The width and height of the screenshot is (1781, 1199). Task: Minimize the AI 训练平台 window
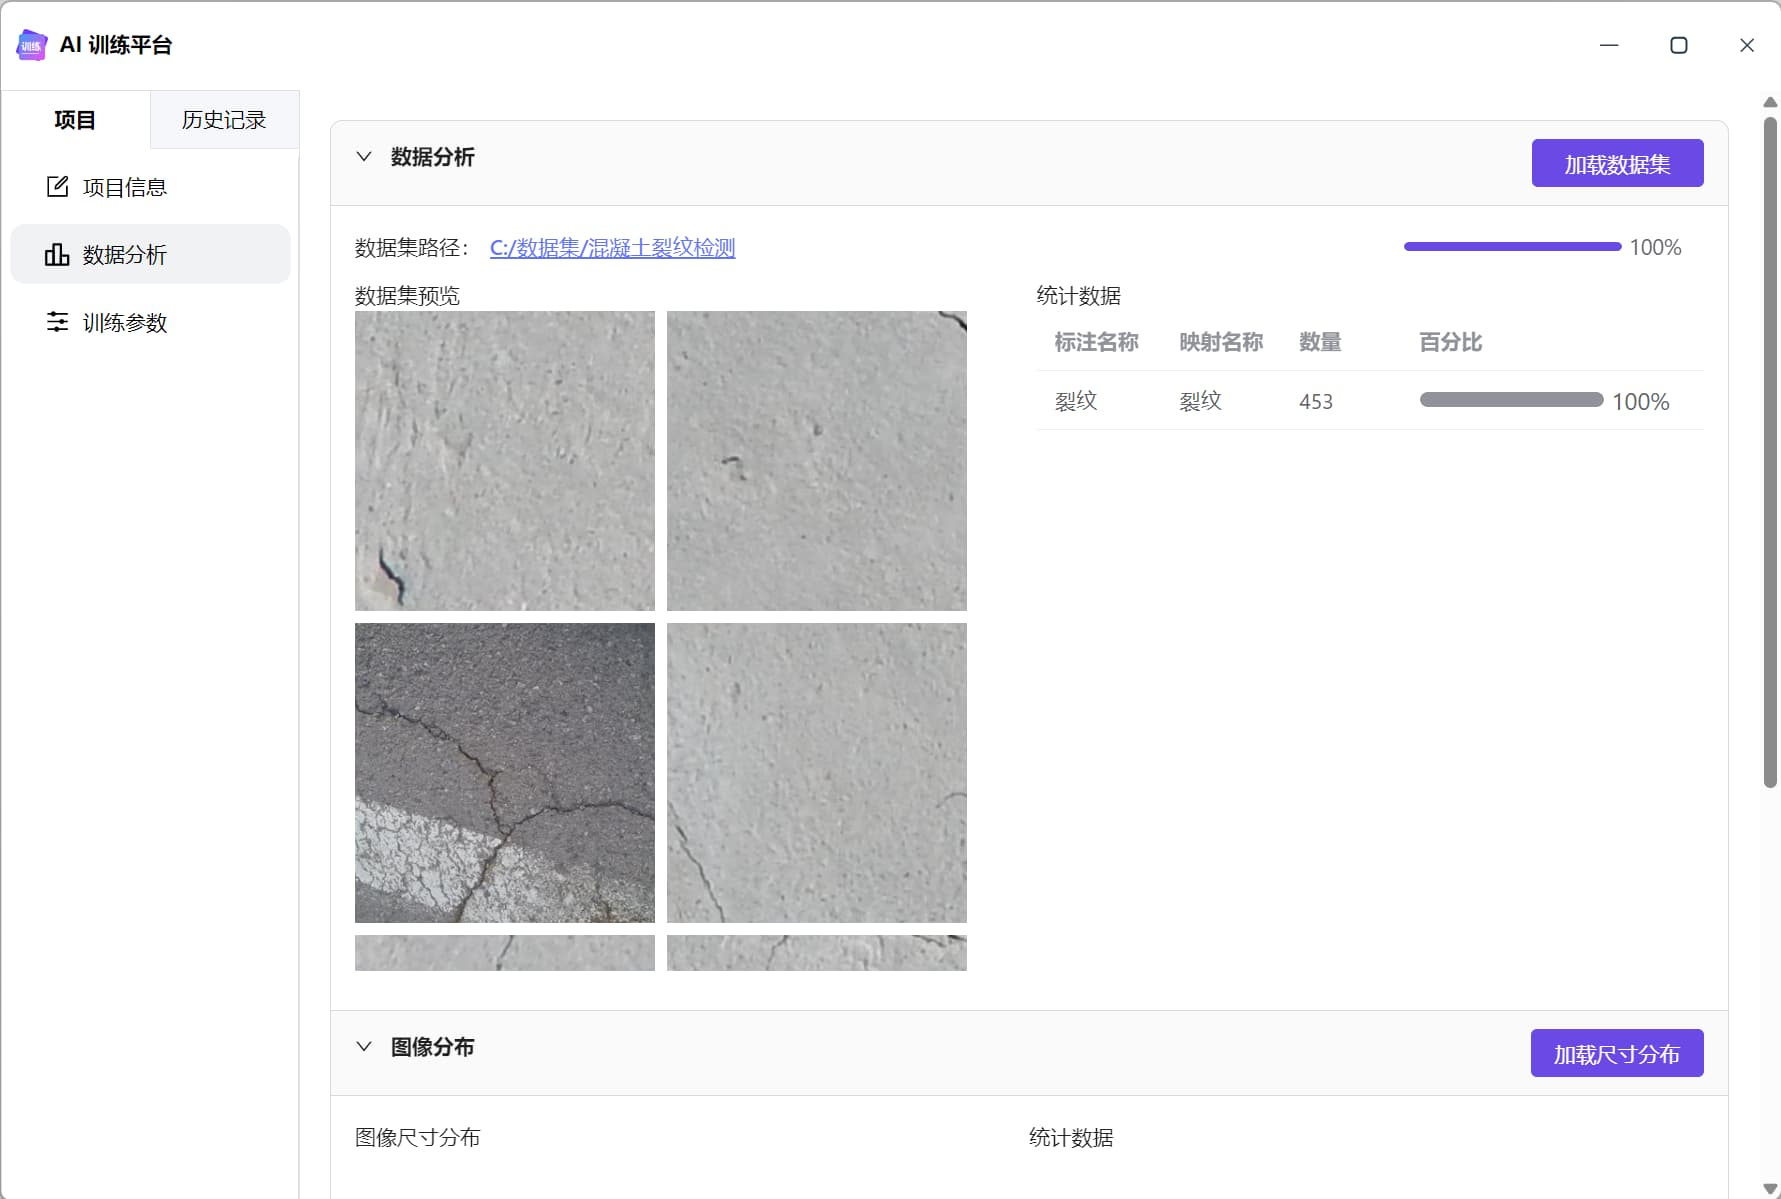click(1609, 45)
